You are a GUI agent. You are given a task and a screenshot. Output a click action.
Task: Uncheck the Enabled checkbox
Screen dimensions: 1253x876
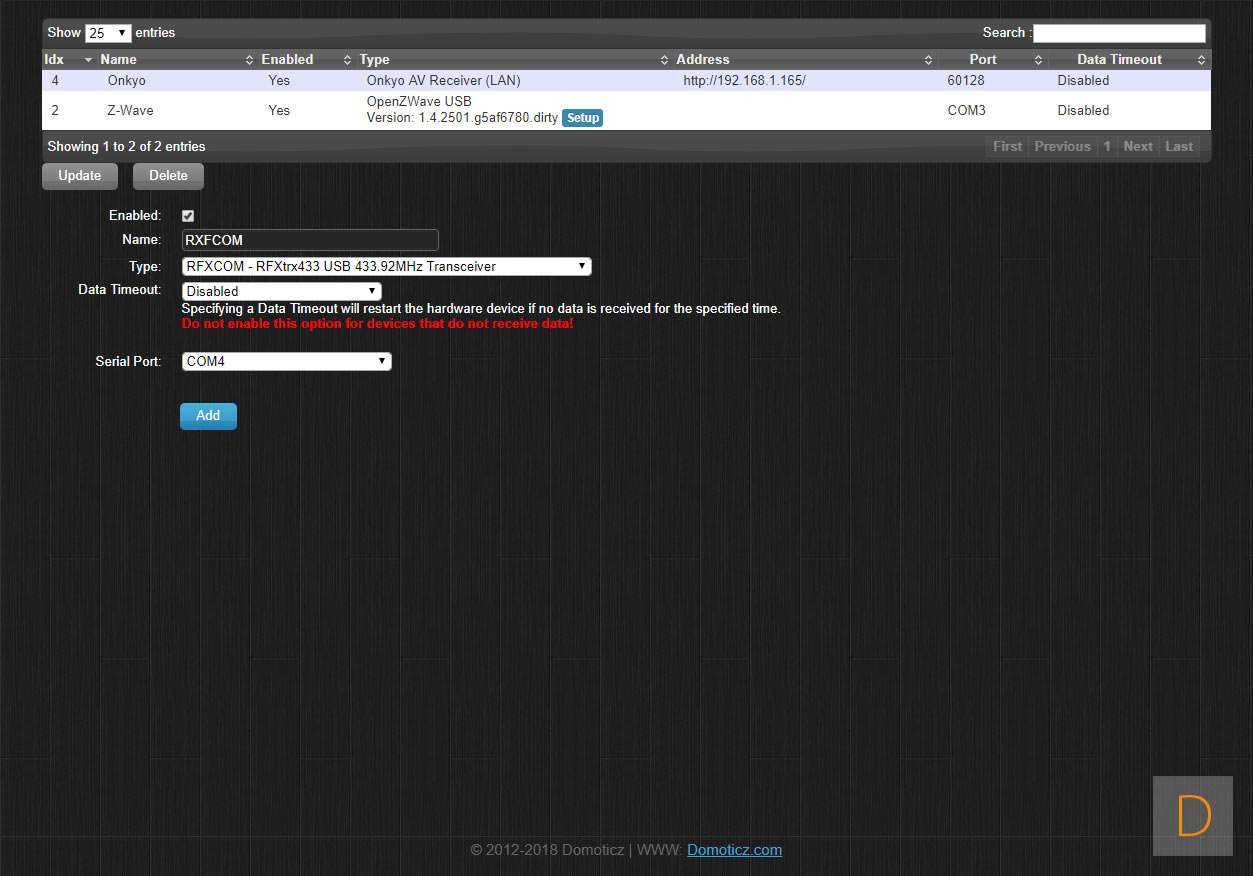(x=188, y=216)
